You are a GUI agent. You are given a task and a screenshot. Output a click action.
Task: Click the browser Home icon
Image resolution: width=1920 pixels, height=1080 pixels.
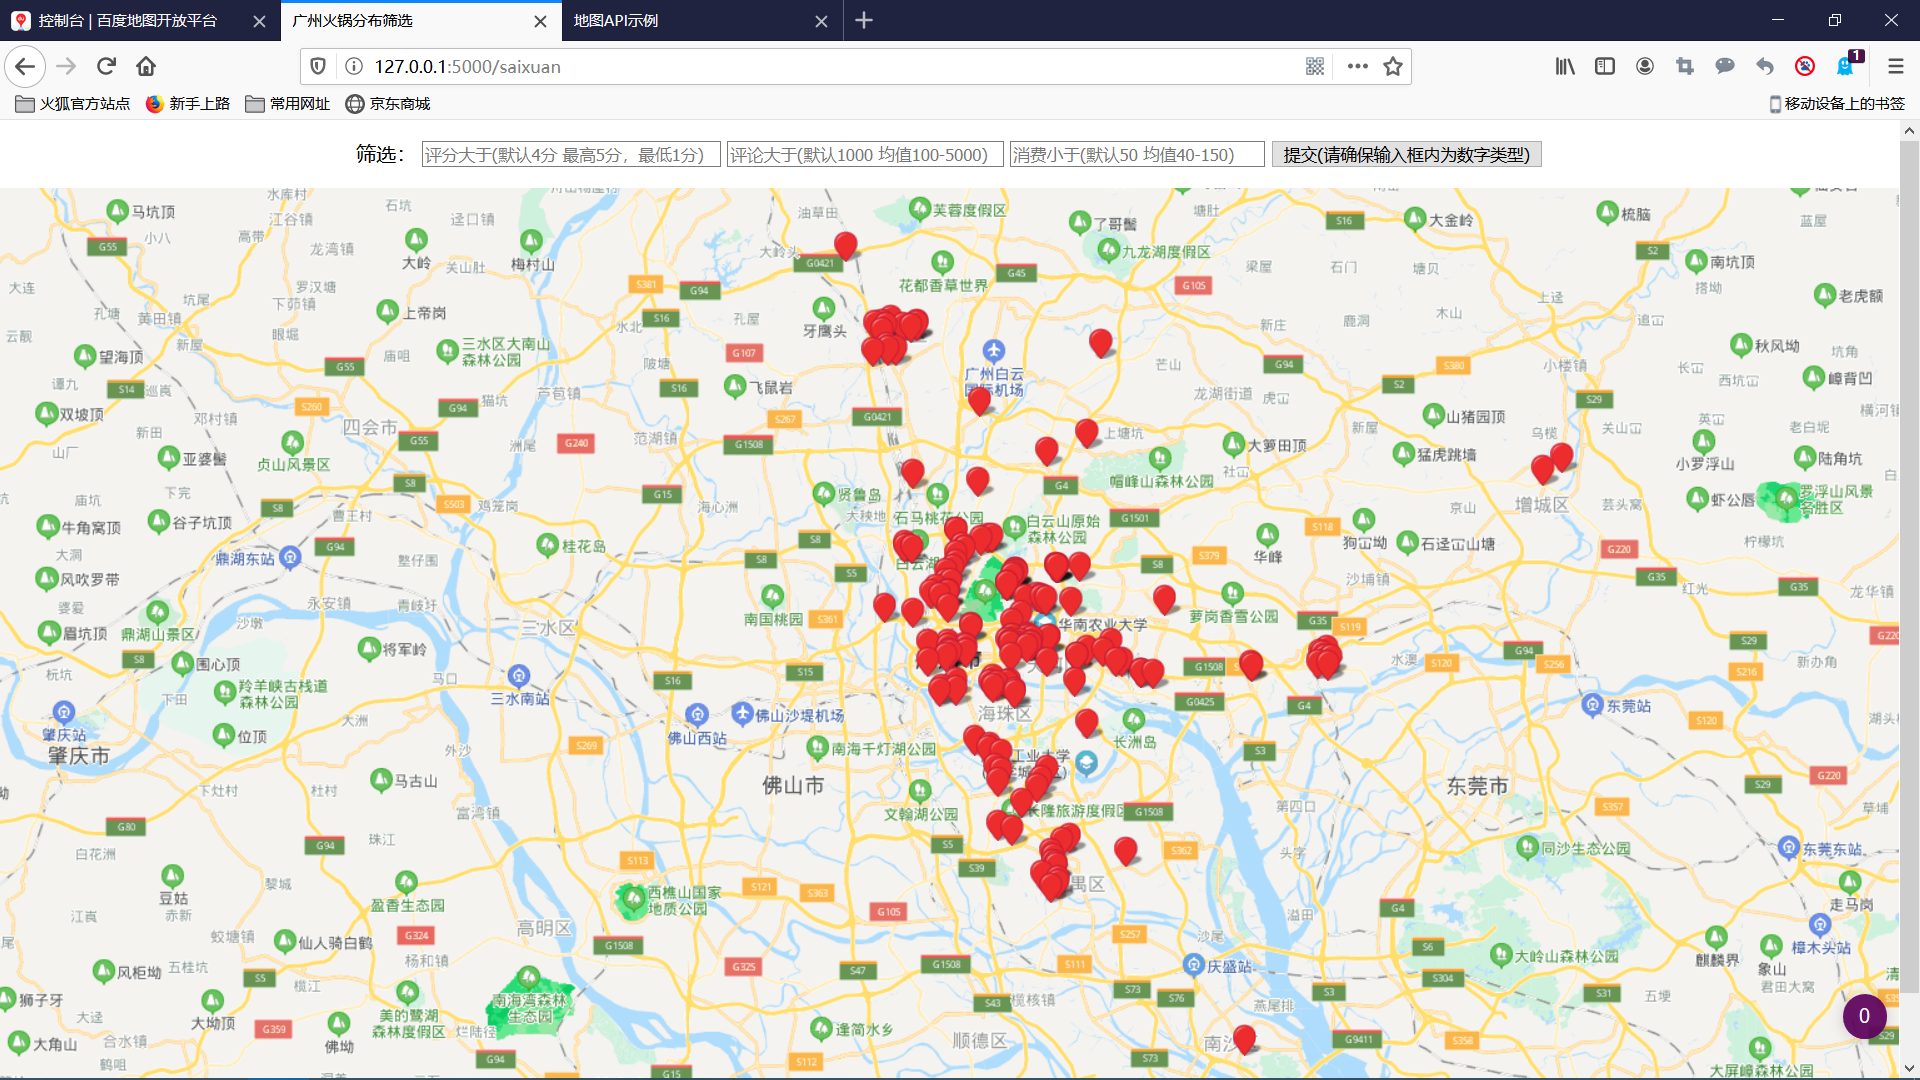tap(146, 66)
